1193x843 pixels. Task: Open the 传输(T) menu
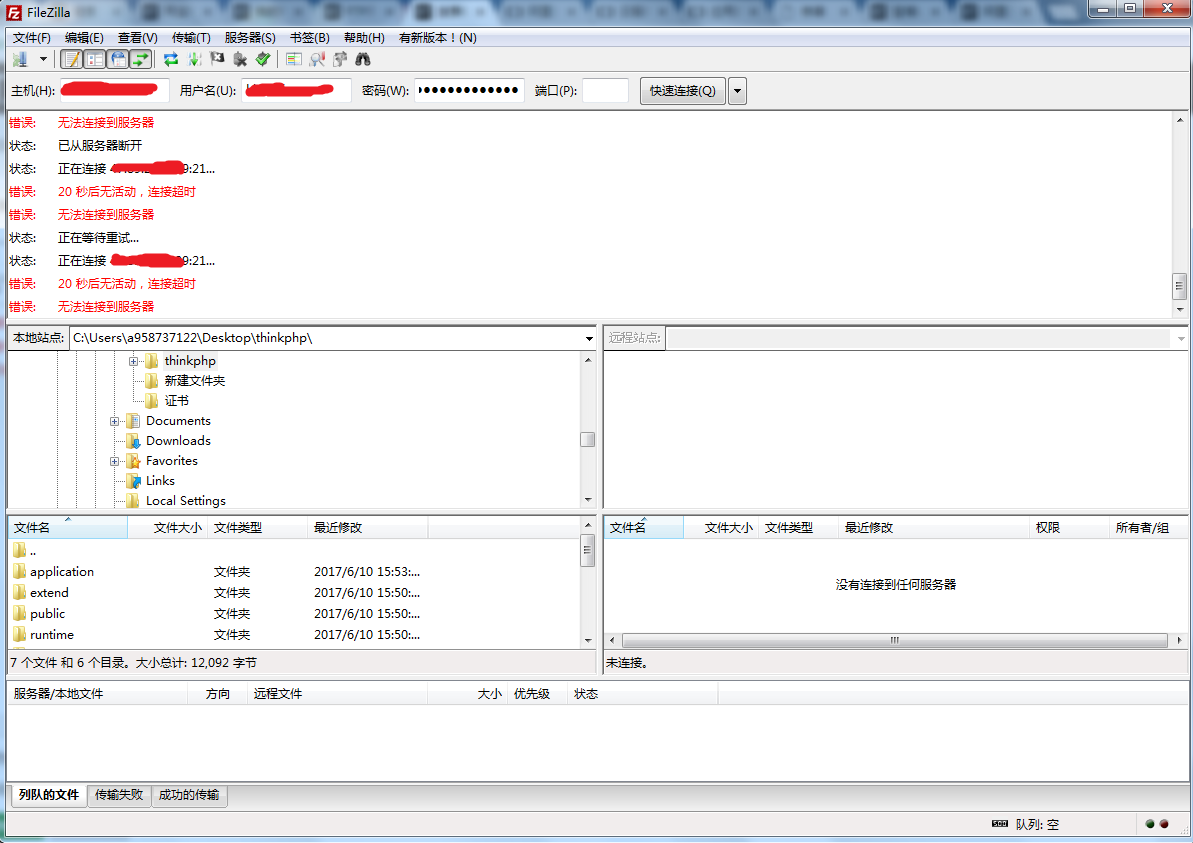(x=191, y=38)
